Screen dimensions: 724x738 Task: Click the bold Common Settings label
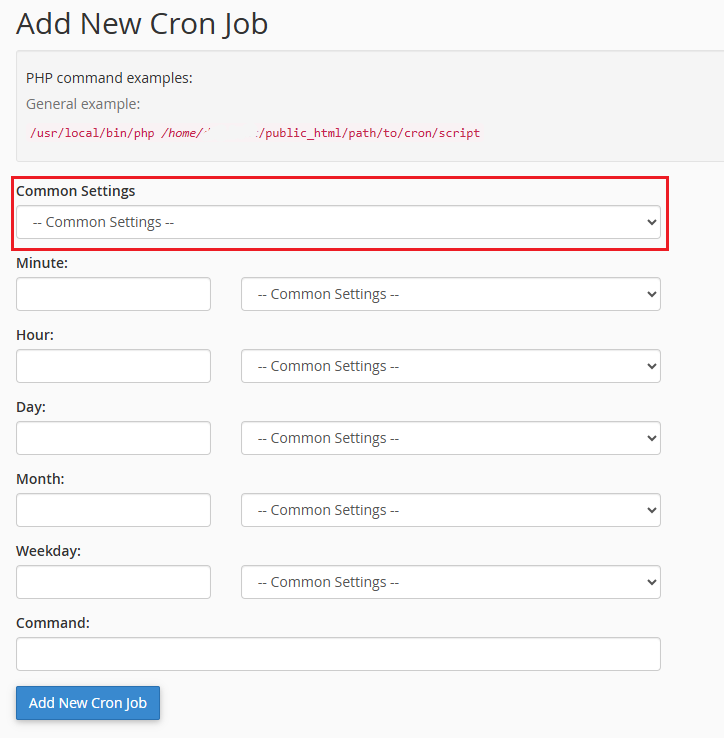(x=76, y=190)
